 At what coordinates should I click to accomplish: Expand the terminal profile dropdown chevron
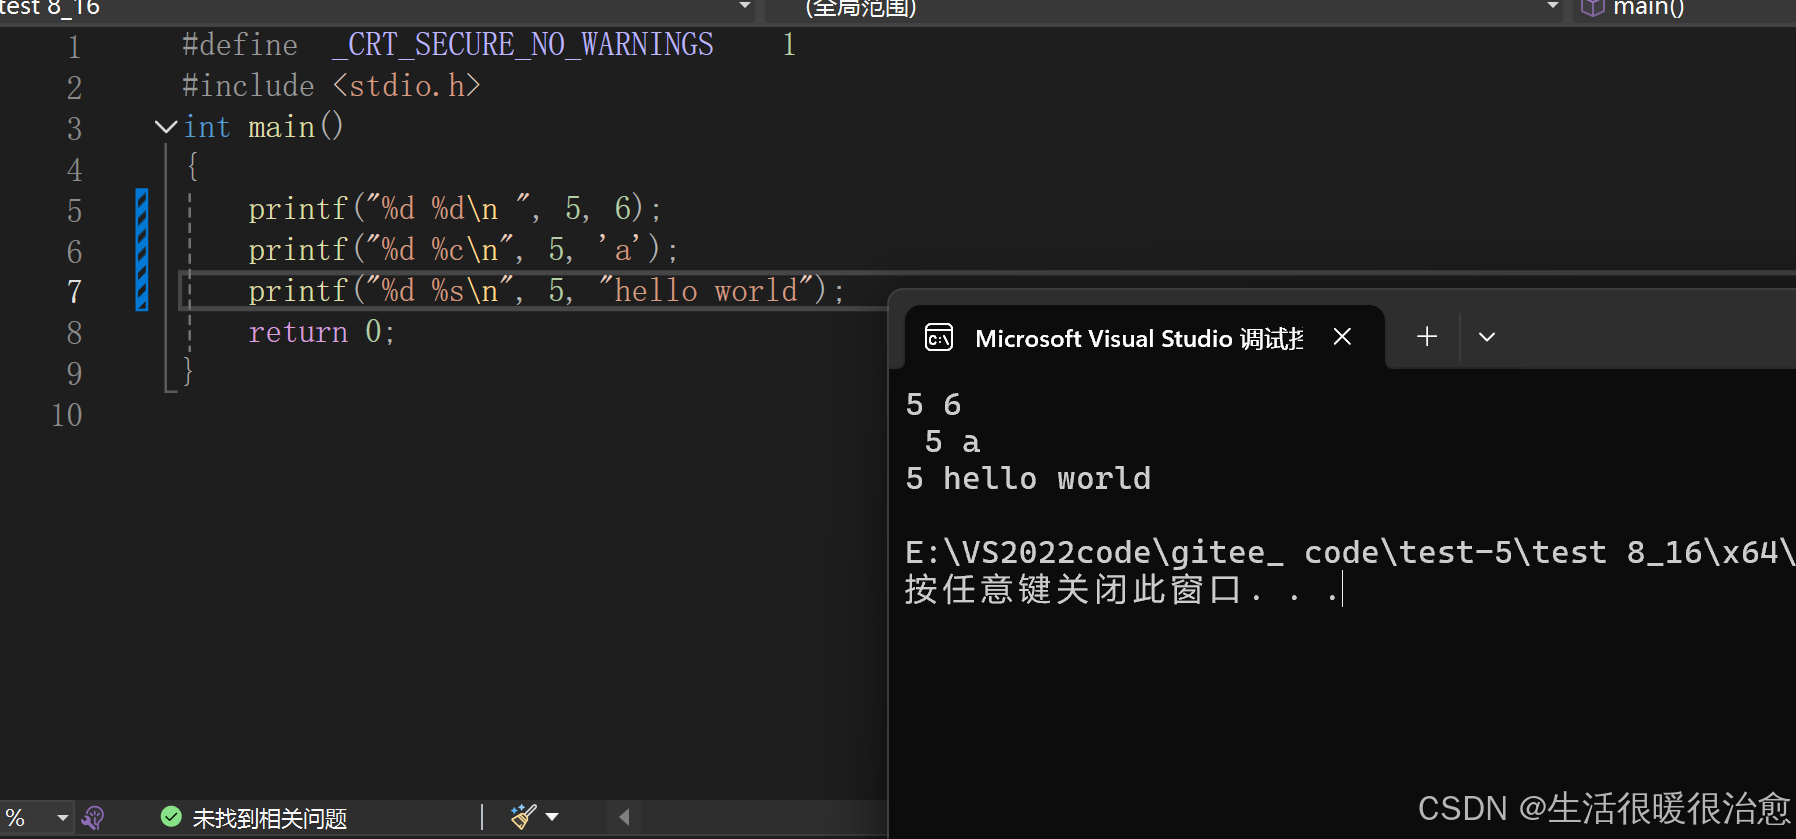[1487, 337]
